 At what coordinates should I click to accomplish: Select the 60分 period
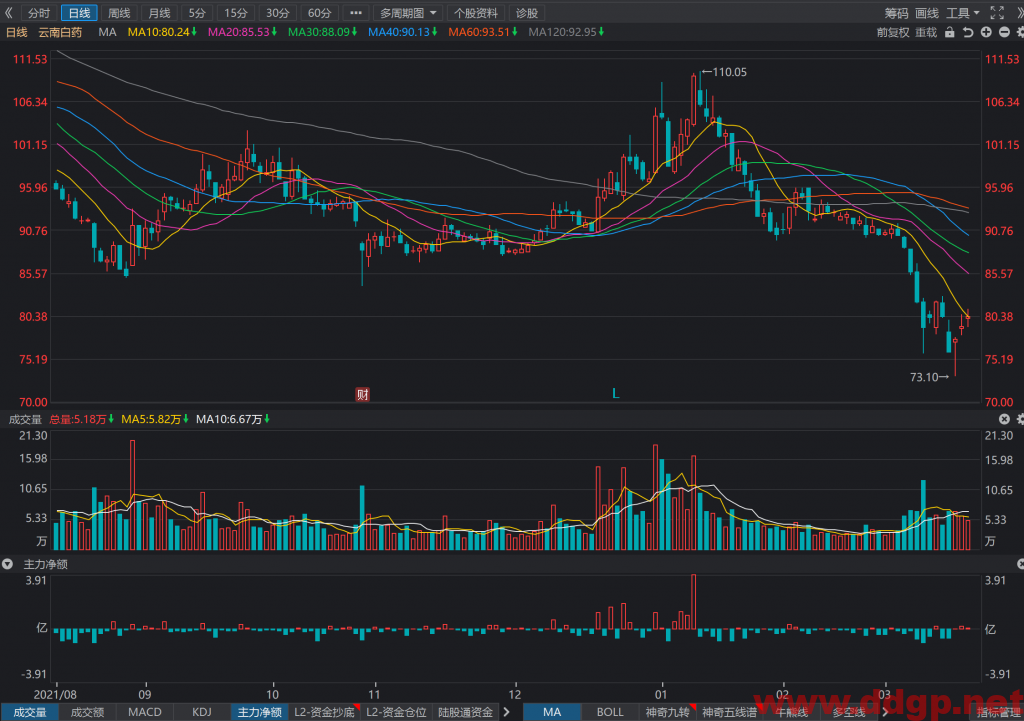click(x=319, y=12)
